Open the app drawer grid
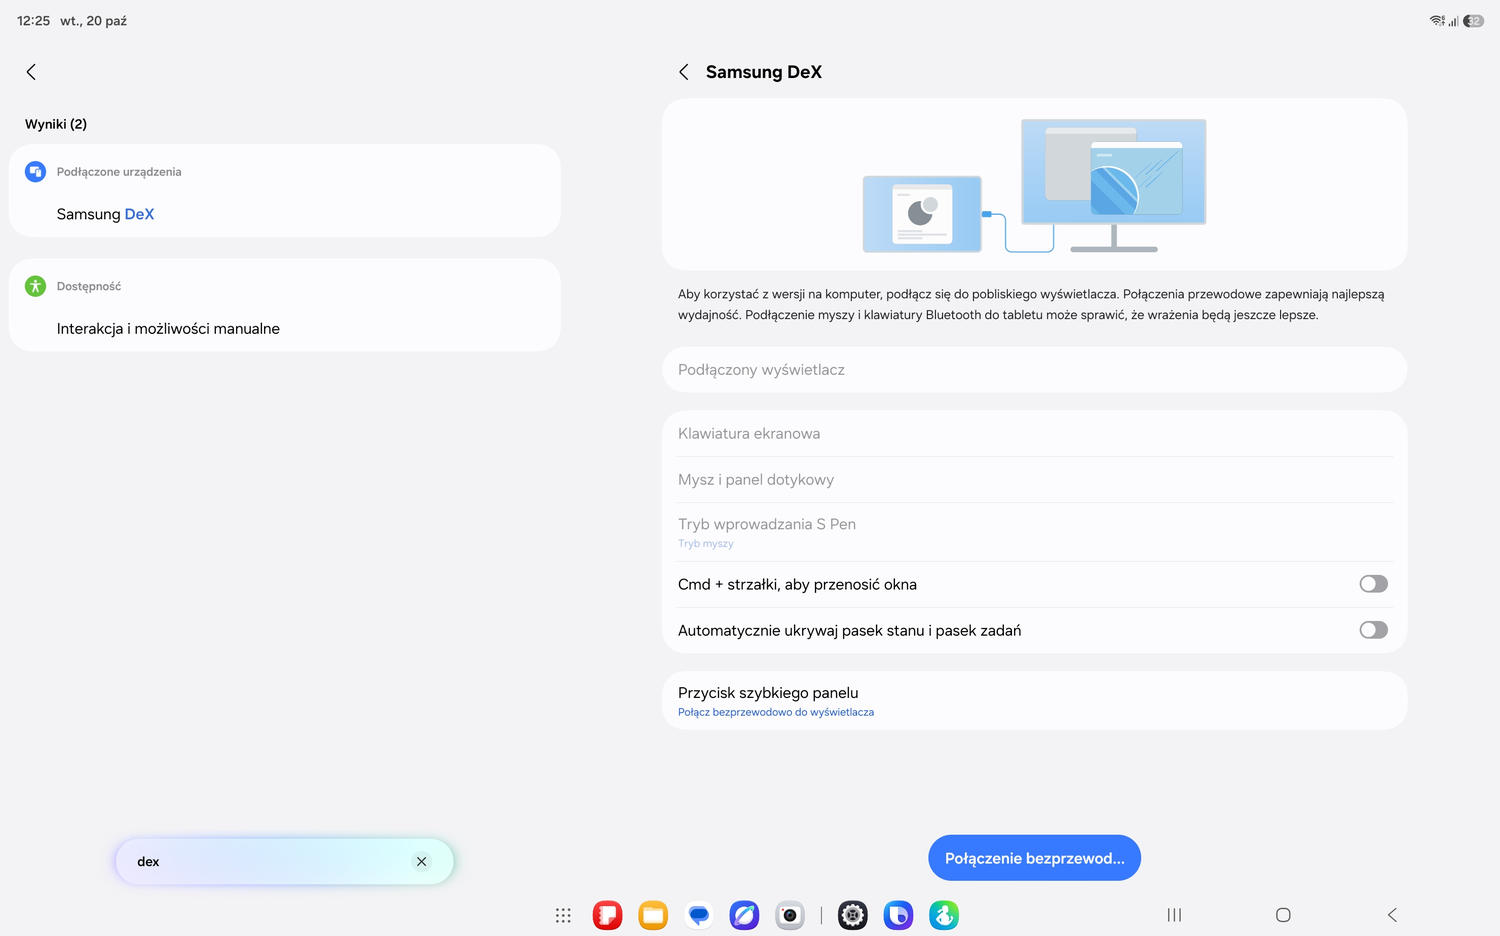This screenshot has height=936, width=1500. 563,915
